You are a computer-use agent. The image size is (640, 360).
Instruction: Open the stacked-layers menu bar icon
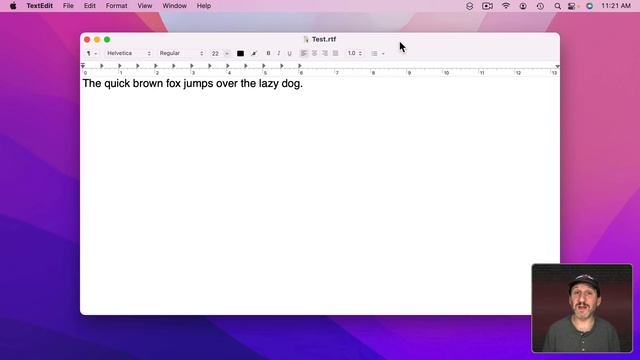(469, 6)
